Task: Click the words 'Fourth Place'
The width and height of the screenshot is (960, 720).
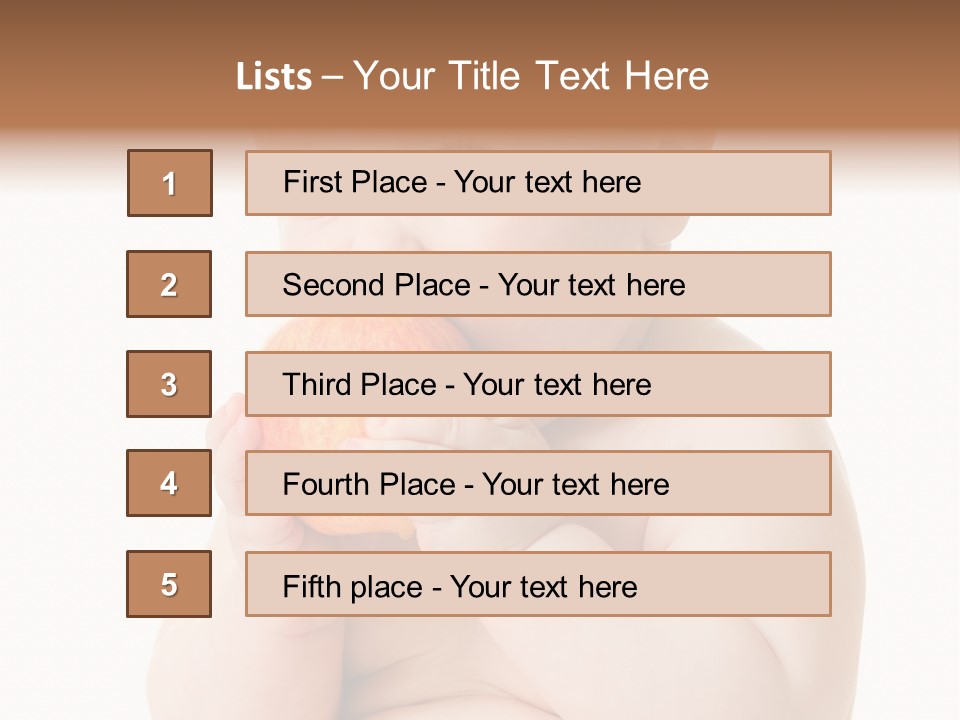Action: click(x=369, y=484)
